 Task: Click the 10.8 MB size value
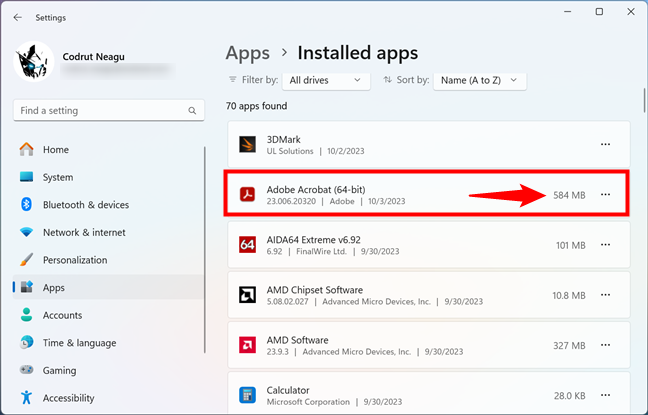click(x=569, y=296)
